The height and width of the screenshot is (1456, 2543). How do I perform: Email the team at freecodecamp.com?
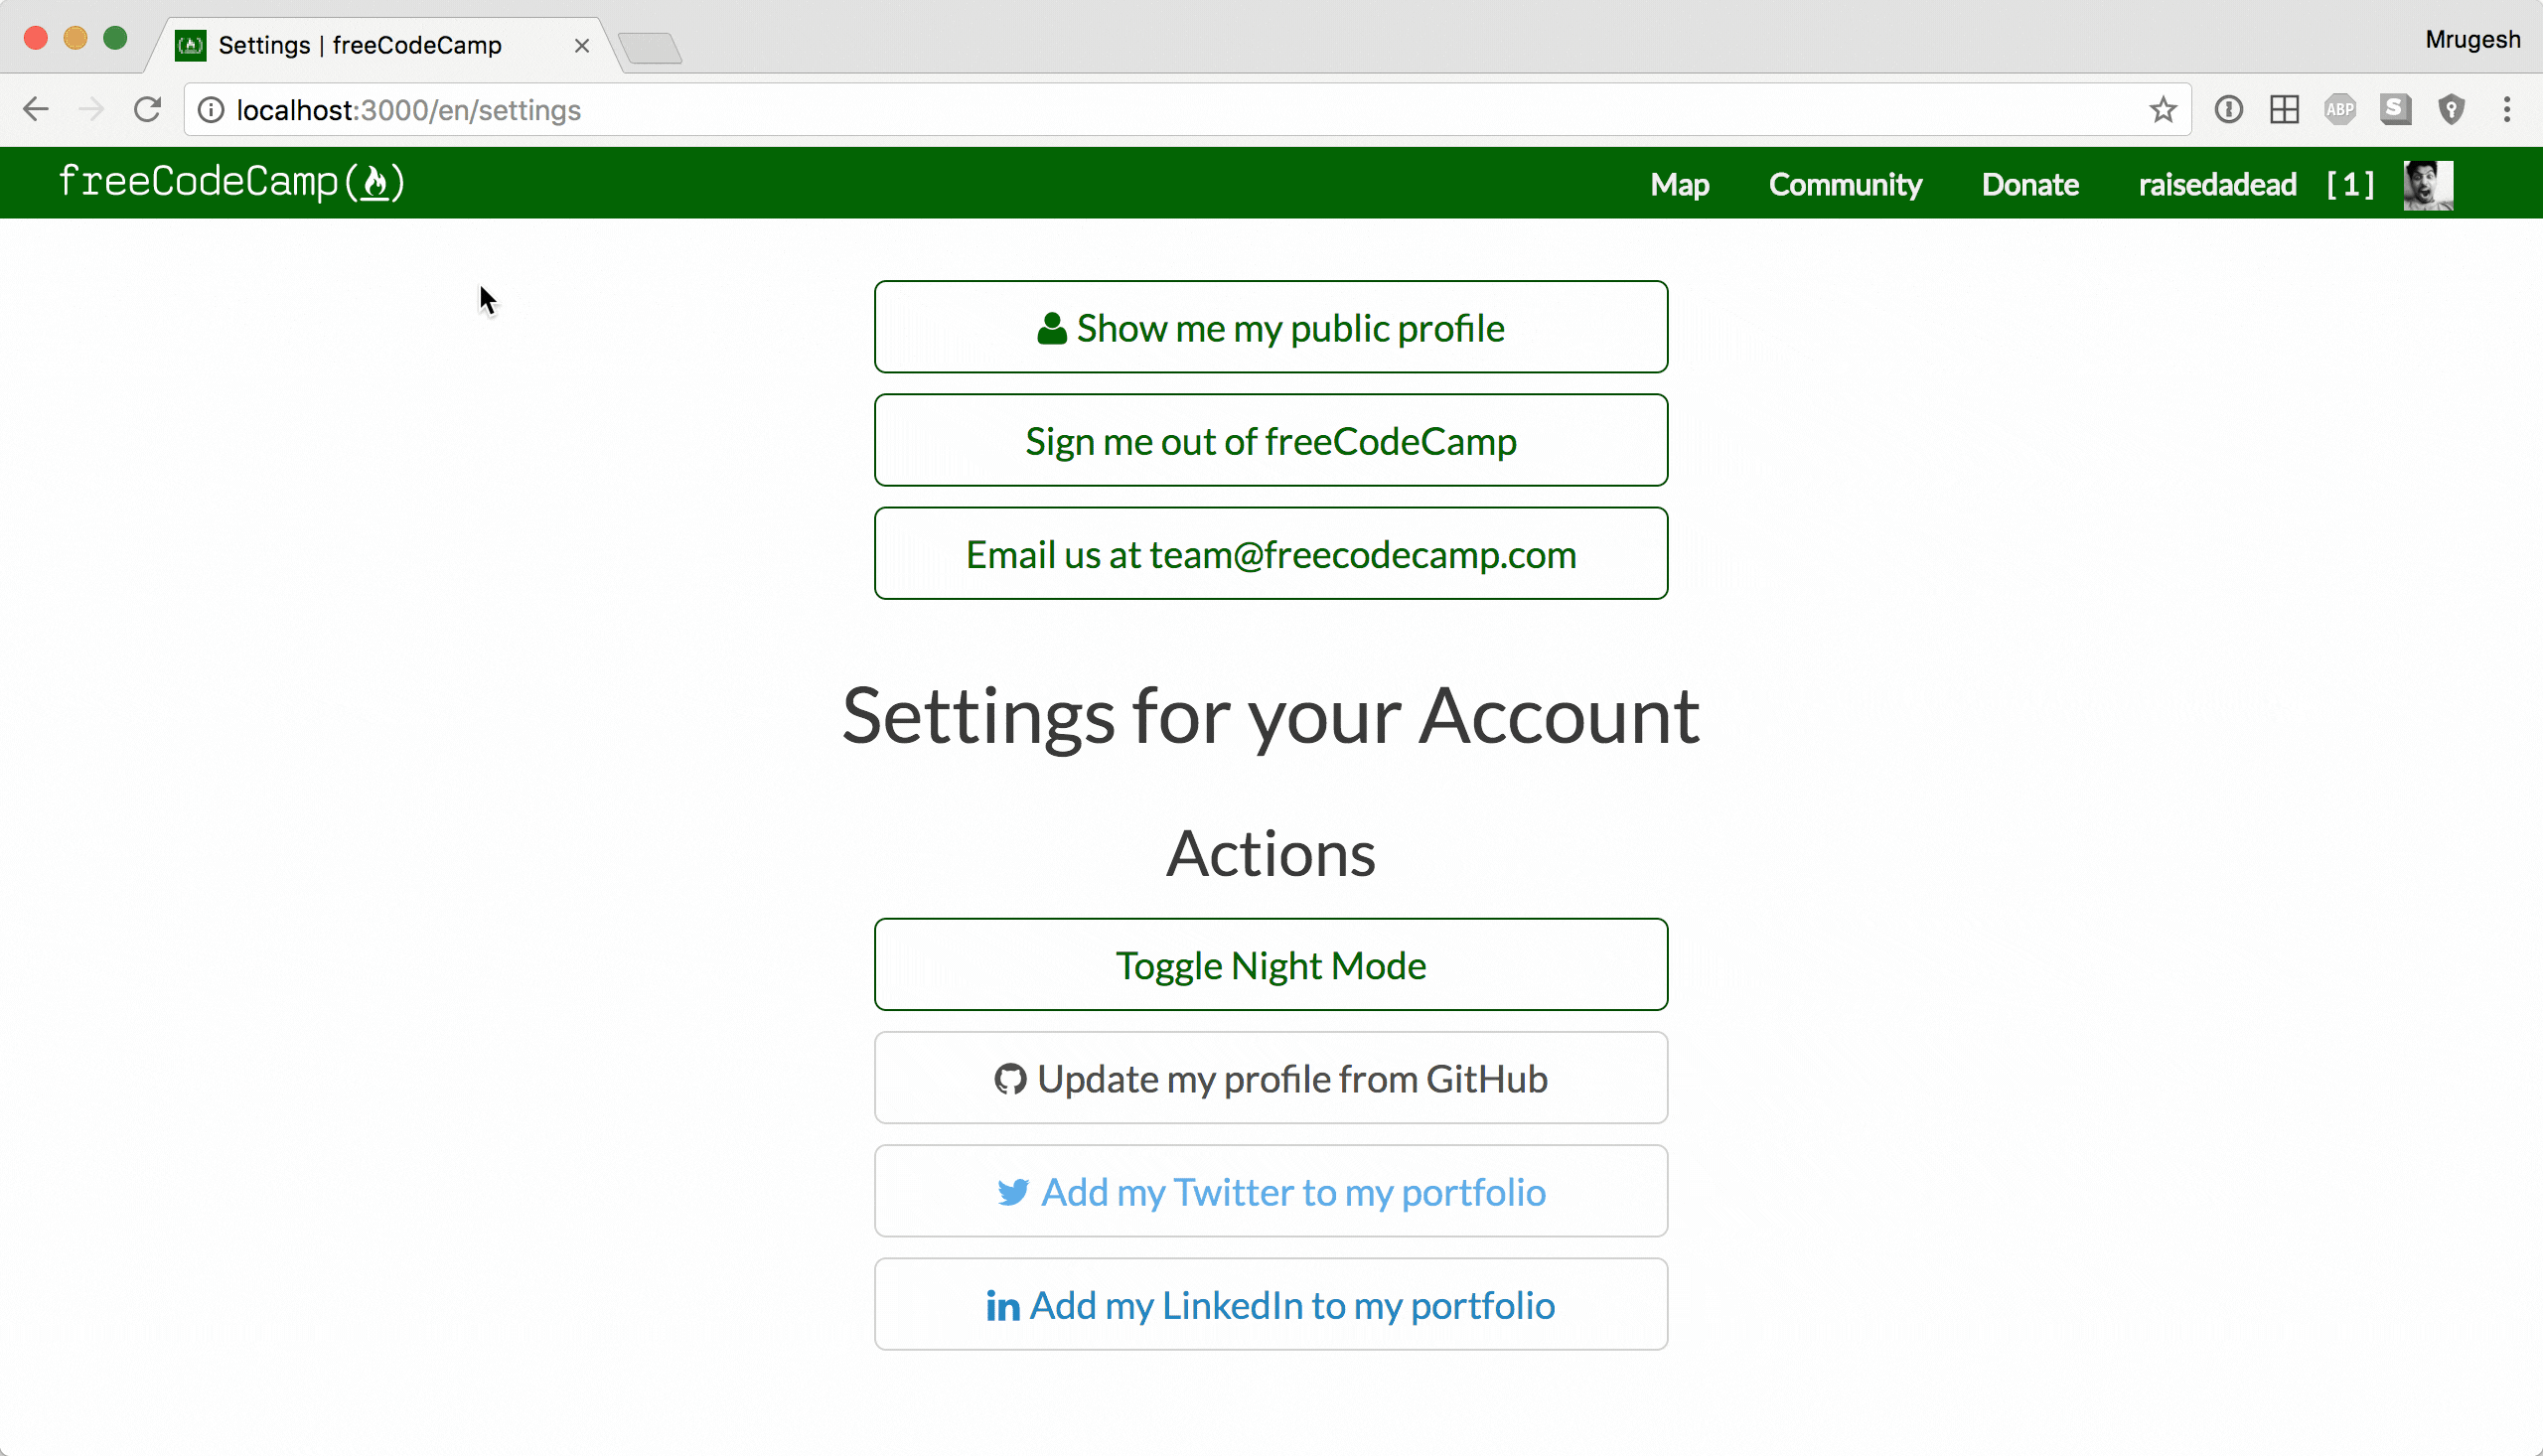pyautogui.click(x=1270, y=553)
